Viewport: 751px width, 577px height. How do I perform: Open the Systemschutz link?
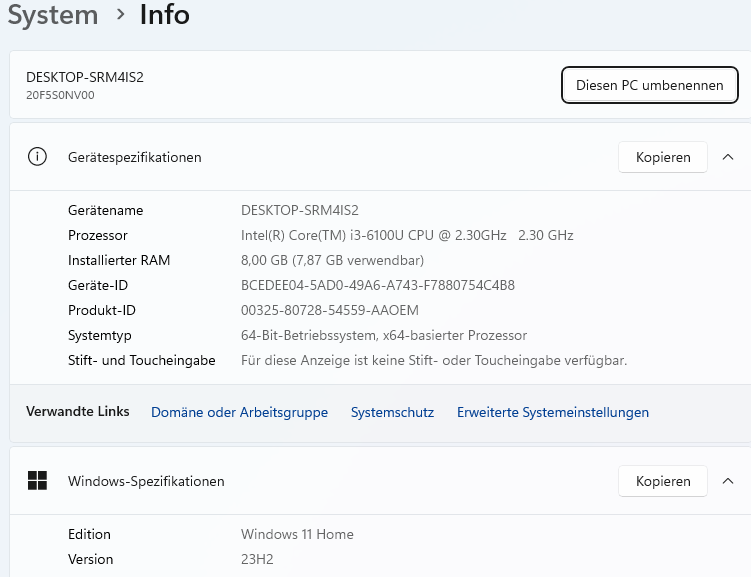click(392, 412)
